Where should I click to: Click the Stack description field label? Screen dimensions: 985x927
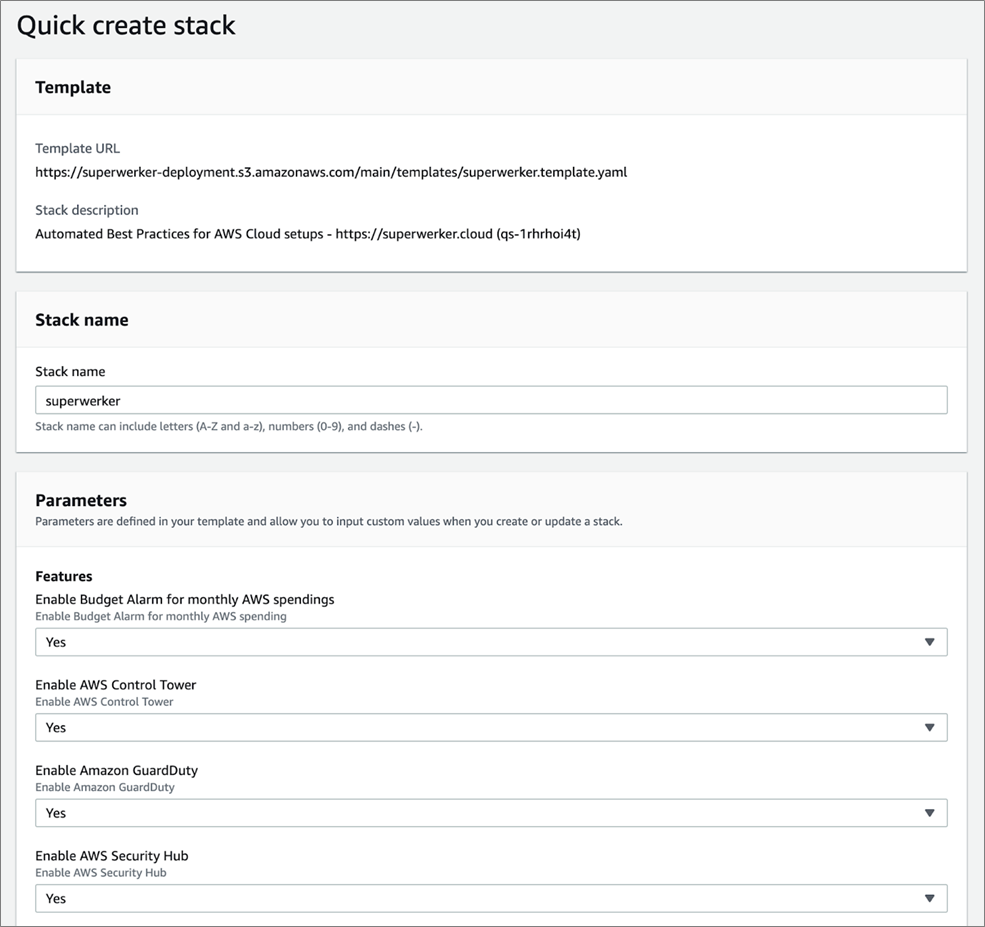(x=87, y=210)
